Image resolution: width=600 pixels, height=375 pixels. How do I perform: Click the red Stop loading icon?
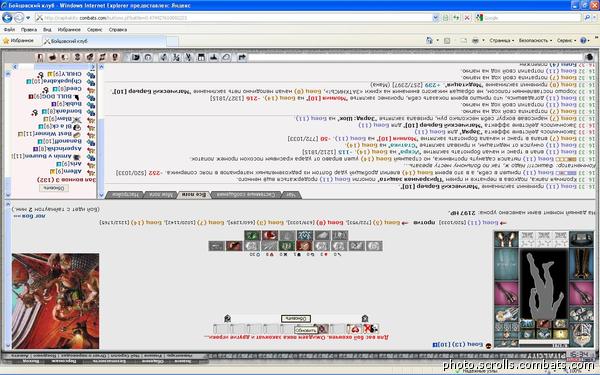point(467,18)
